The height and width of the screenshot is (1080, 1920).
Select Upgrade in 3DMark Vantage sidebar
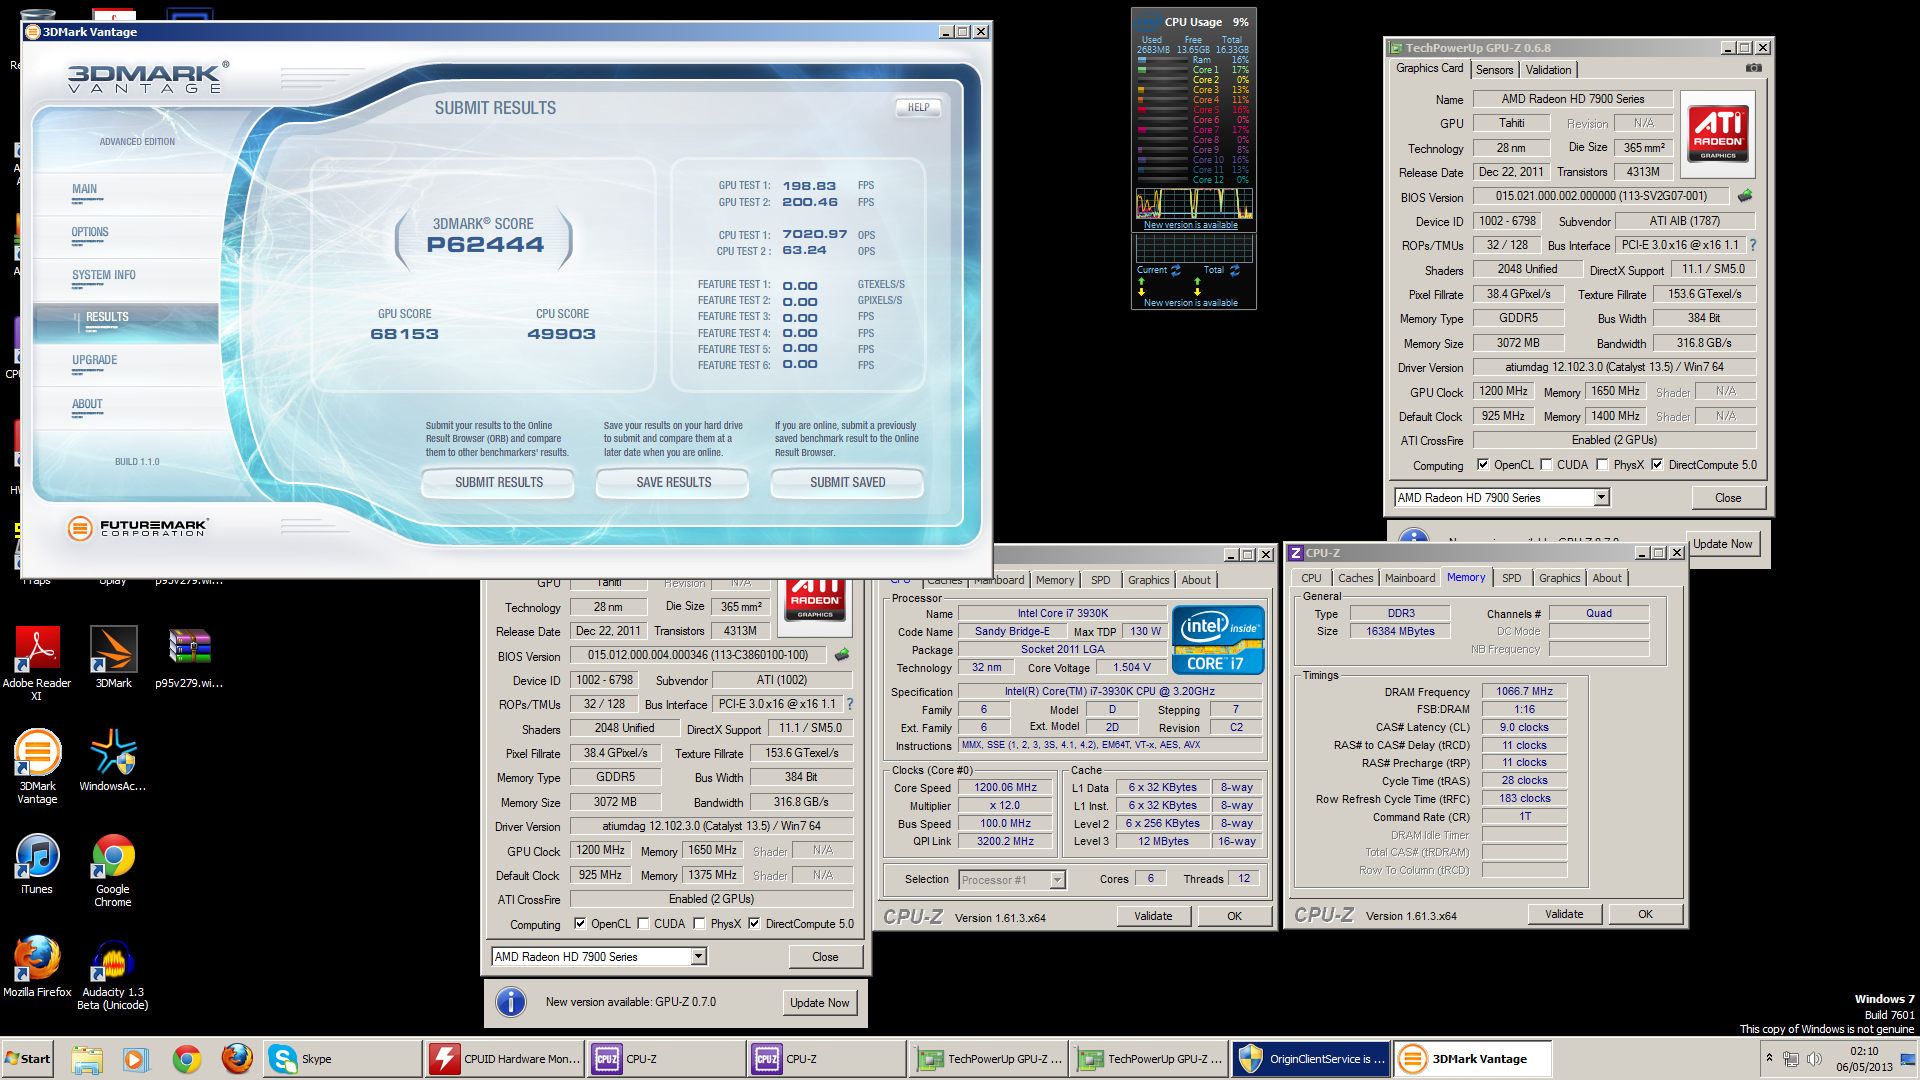(95, 360)
